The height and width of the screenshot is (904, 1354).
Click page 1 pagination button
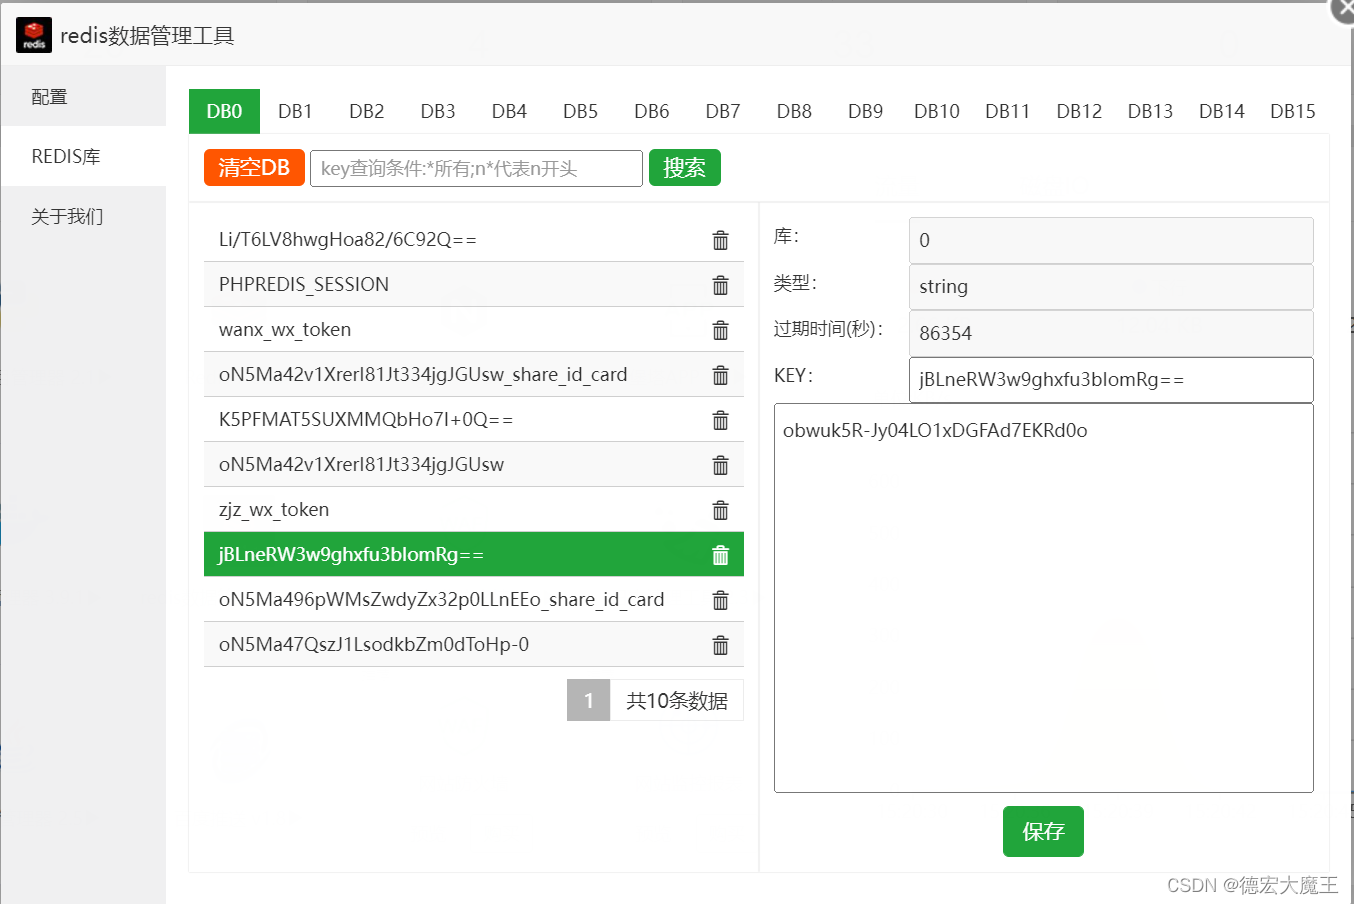coord(588,700)
